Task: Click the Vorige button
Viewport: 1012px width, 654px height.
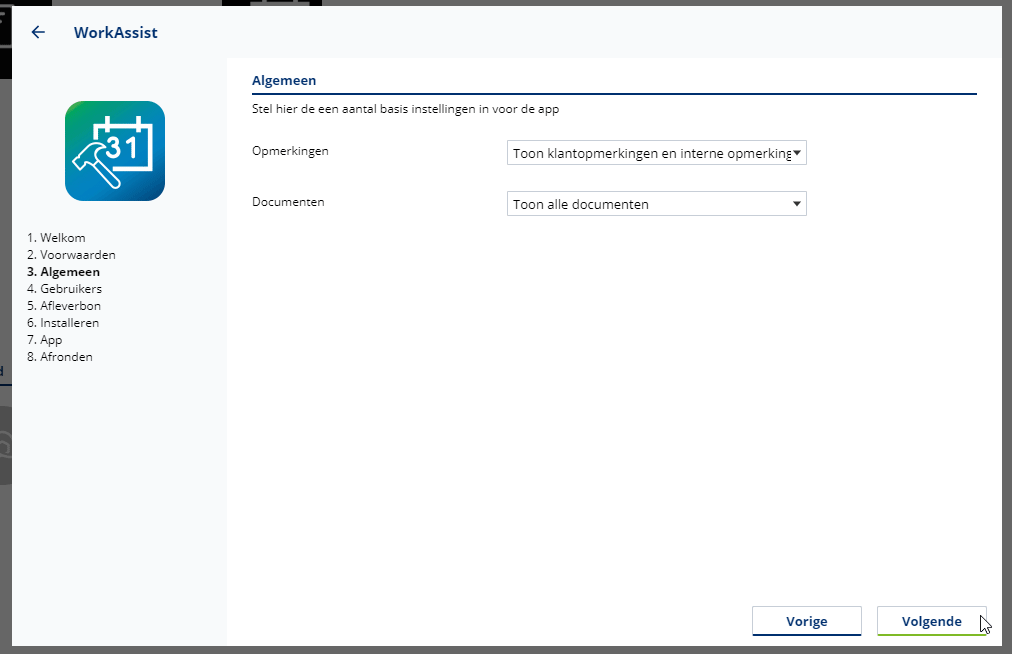Action: (807, 621)
